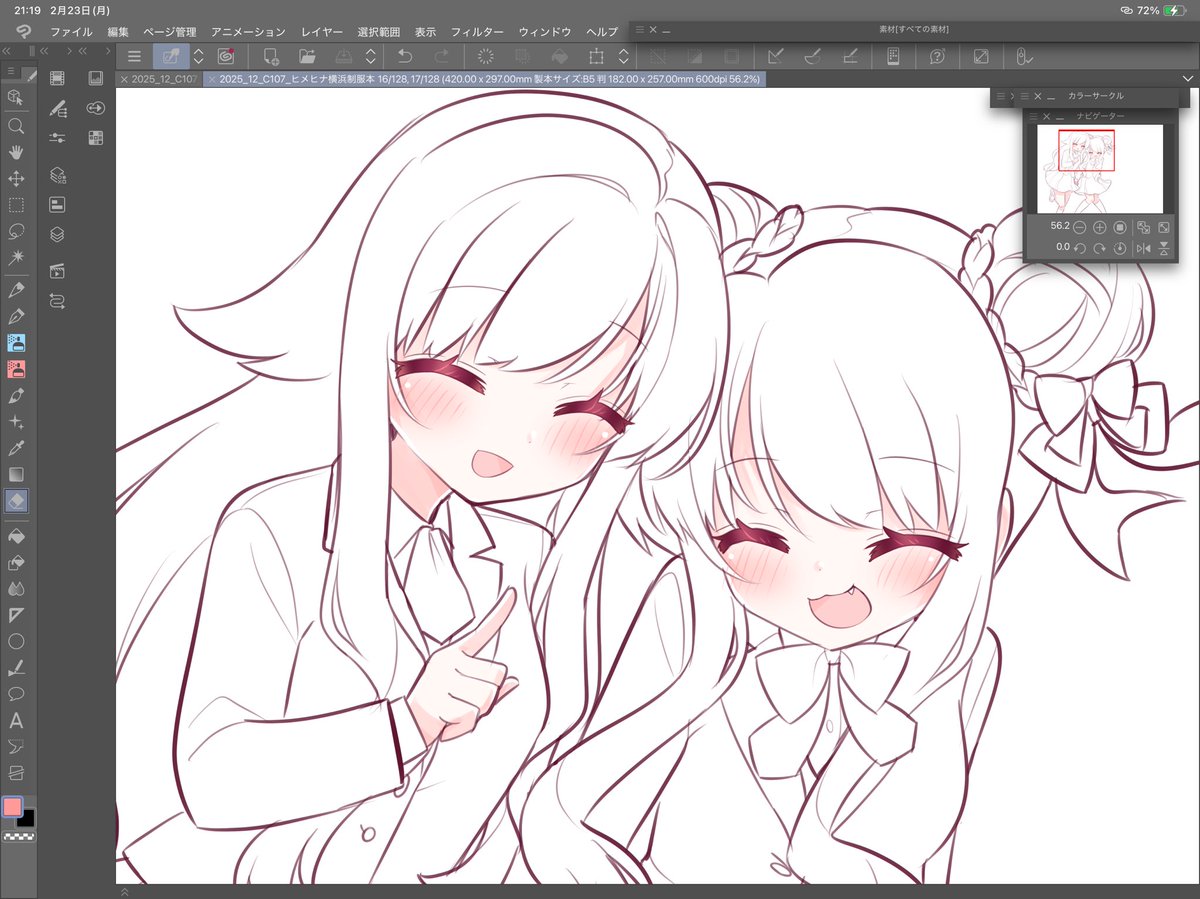The image size is (1200, 899).
Task: Open the レイヤー menu
Action: coord(320,31)
